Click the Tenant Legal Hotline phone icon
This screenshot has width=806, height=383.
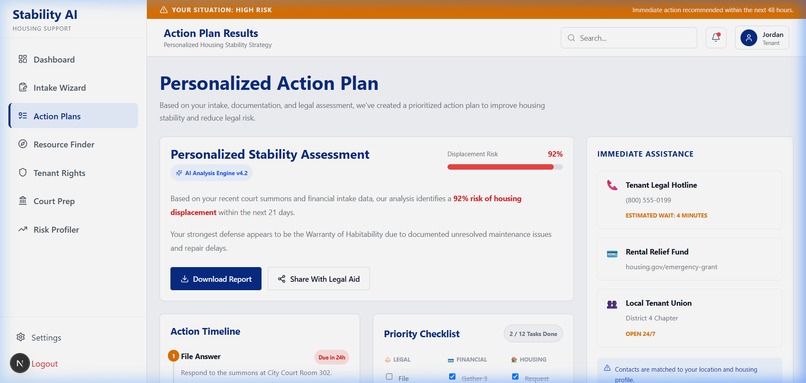[612, 186]
